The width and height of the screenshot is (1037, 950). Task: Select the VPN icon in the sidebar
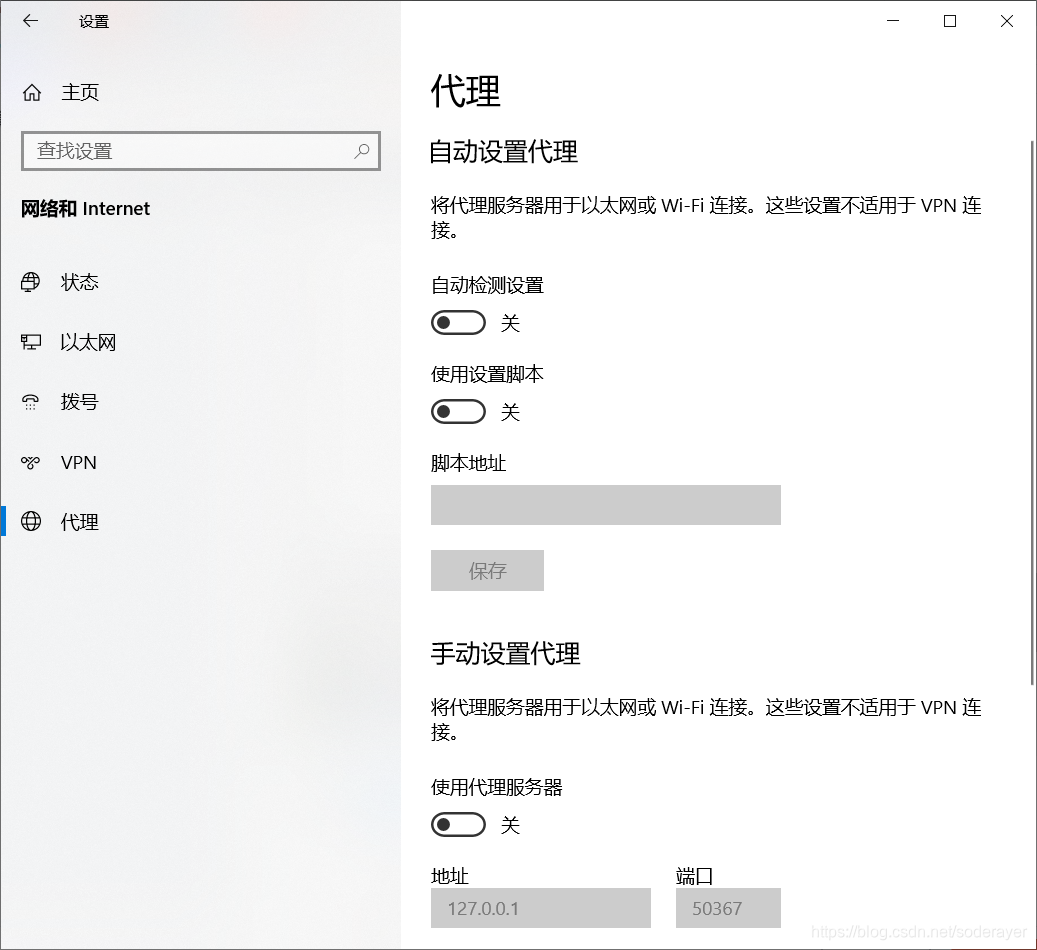pos(31,462)
